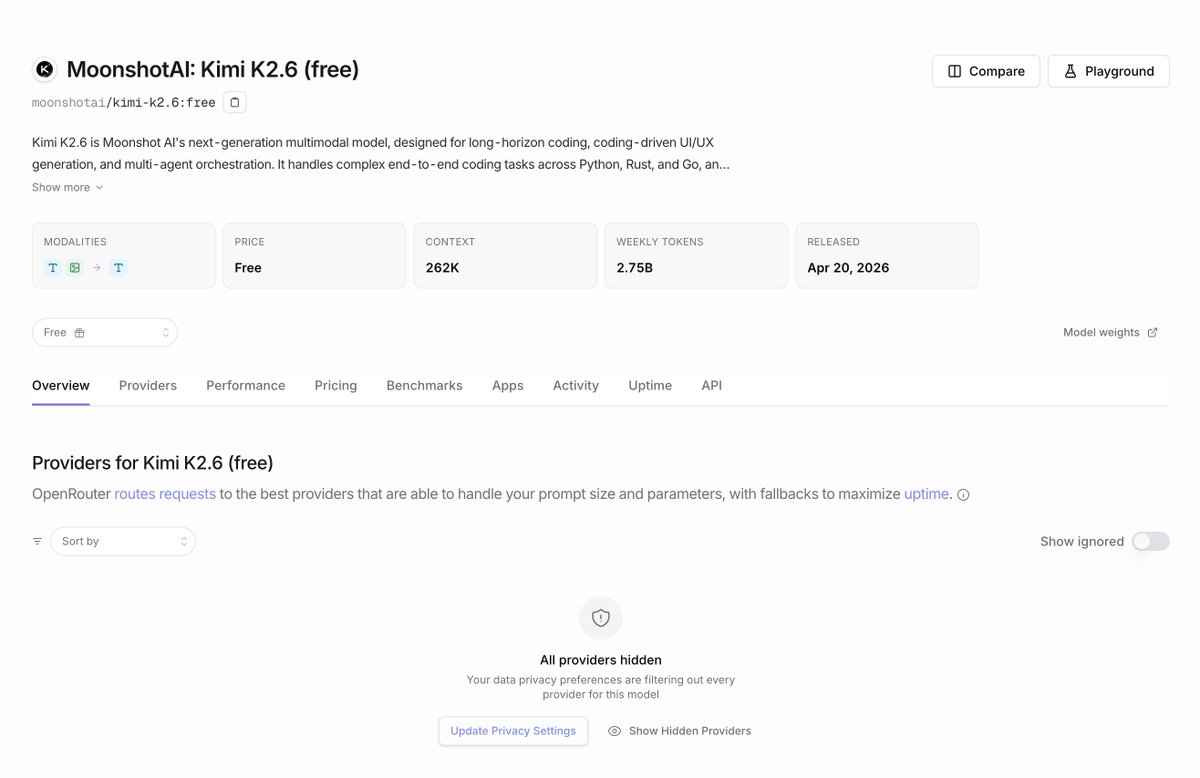Image resolution: width=1200 pixels, height=778 pixels.
Task: Copy the model slug with the clipboard icon
Action: (x=234, y=102)
